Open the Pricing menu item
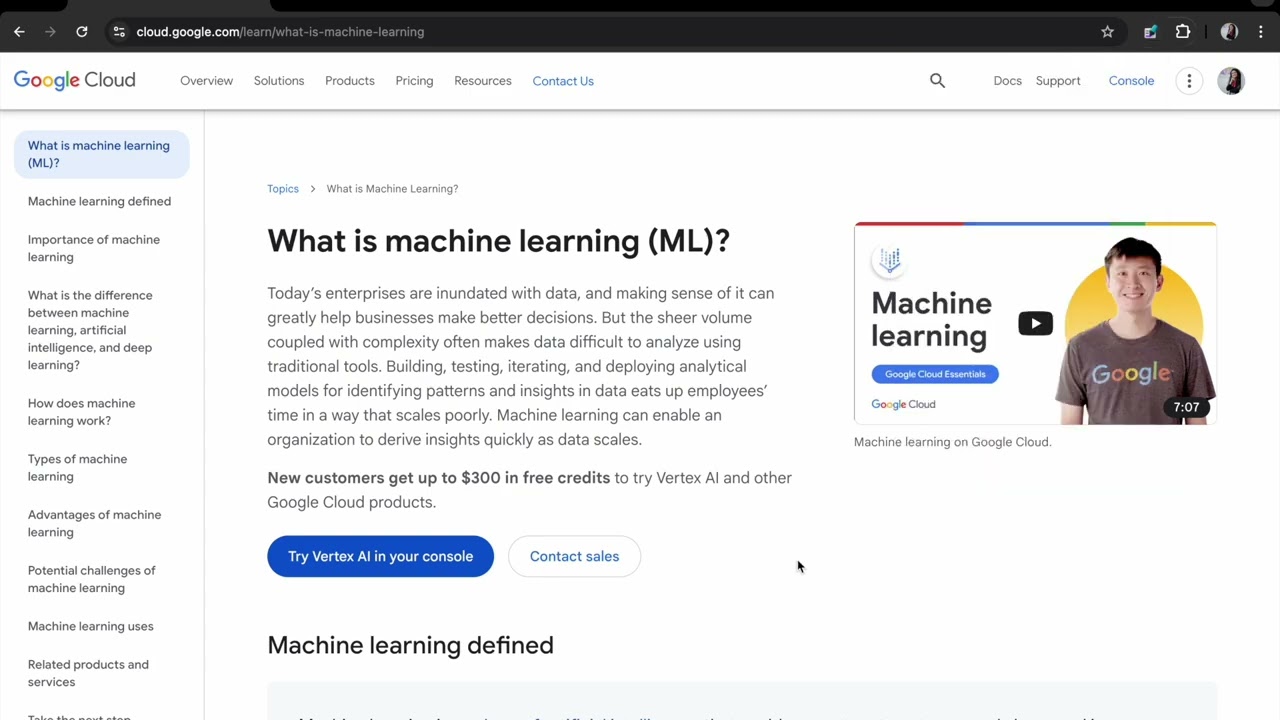The width and height of the screenshot is (1280, 720). point(414,81)
